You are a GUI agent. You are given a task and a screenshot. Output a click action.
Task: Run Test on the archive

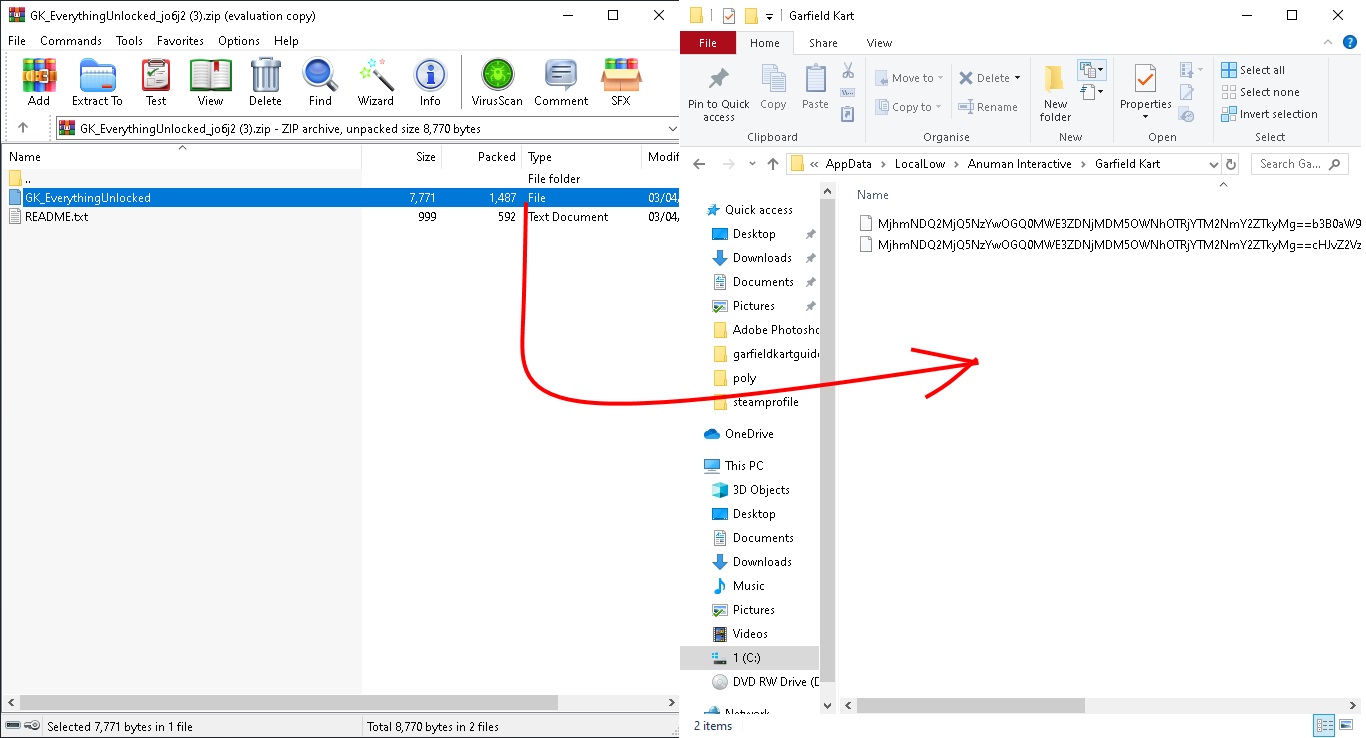[x=156, y=82]
